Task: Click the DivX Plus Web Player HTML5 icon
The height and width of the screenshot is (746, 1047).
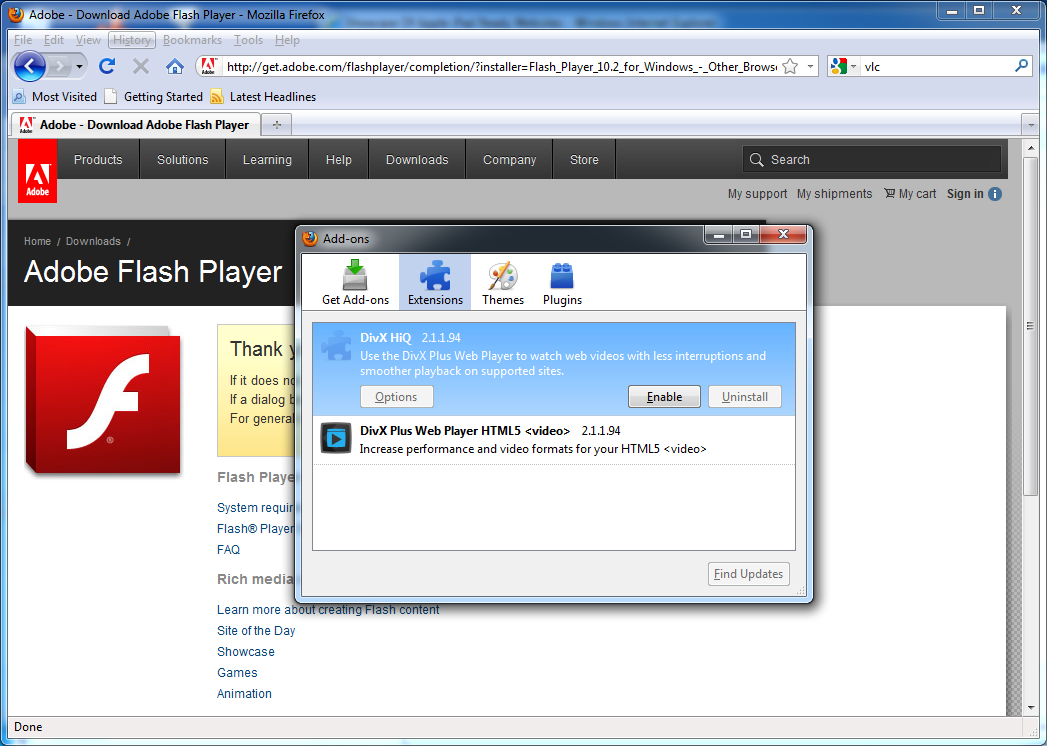Action: [336, 438]
